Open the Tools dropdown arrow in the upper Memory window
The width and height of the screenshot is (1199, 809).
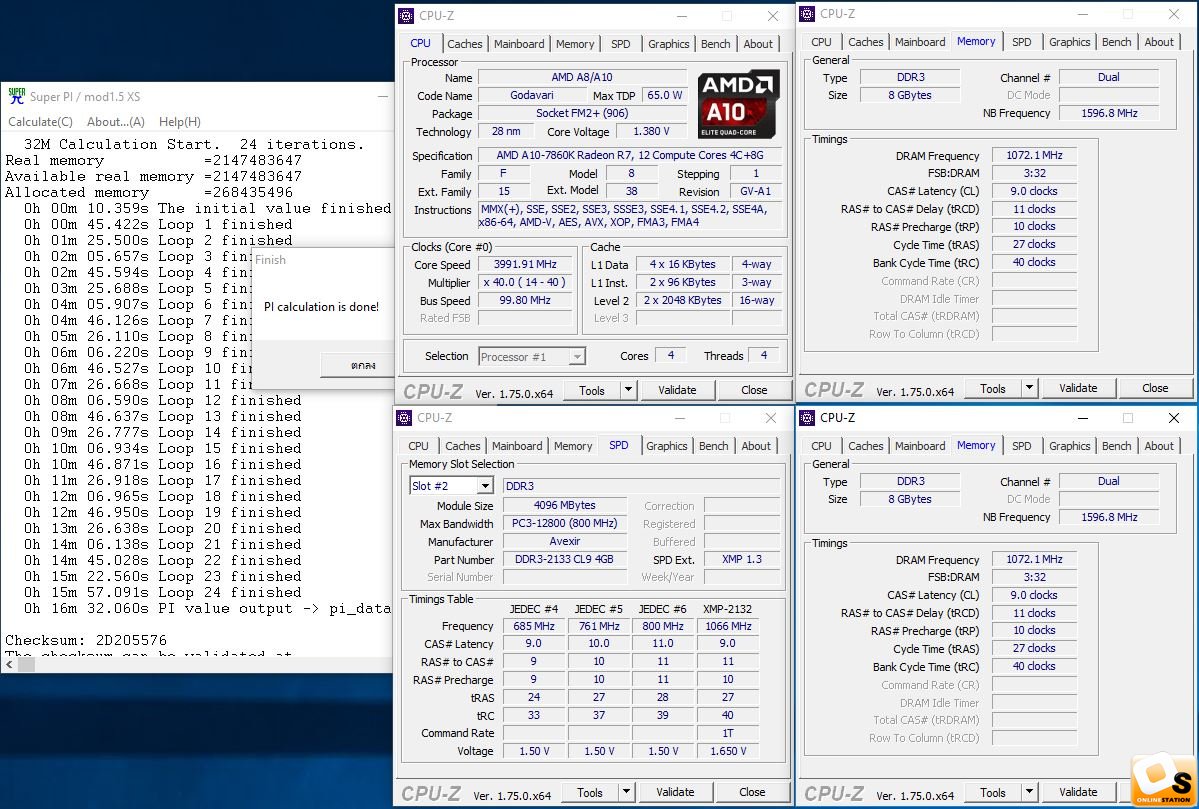(1029, 388)
